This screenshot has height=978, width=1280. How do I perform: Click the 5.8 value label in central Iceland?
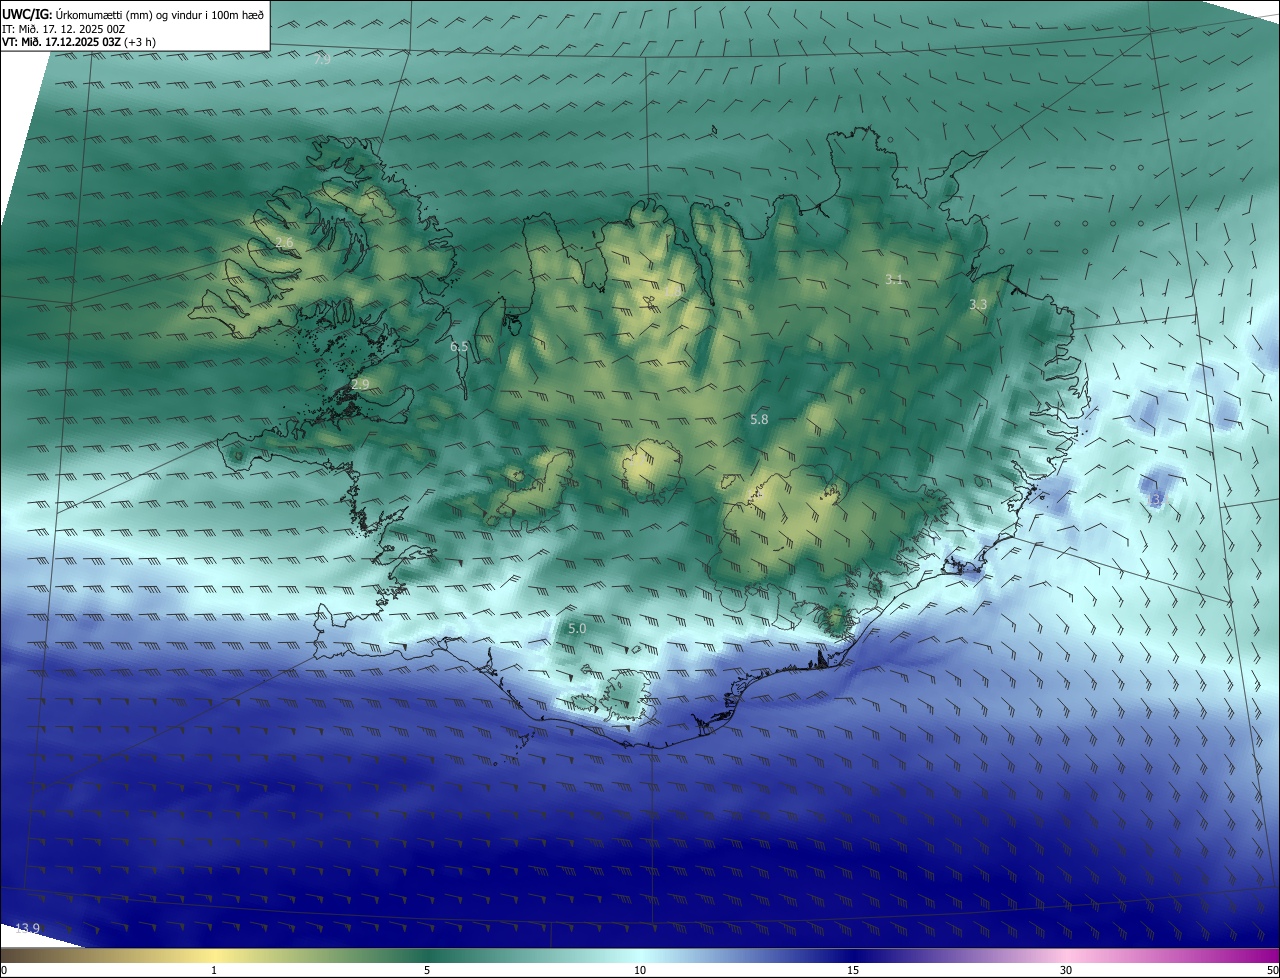tap(759, 420)
